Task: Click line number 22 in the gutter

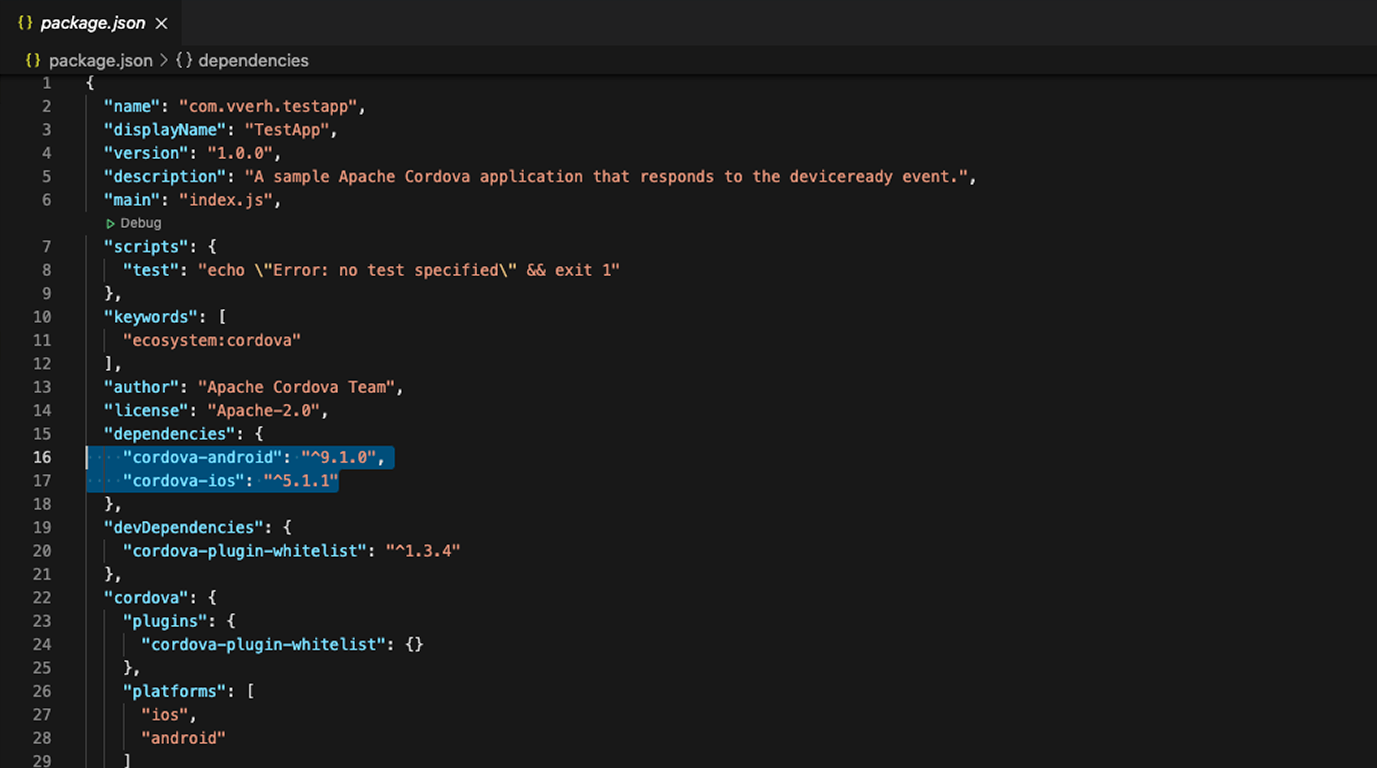Action: pos(42,597)
